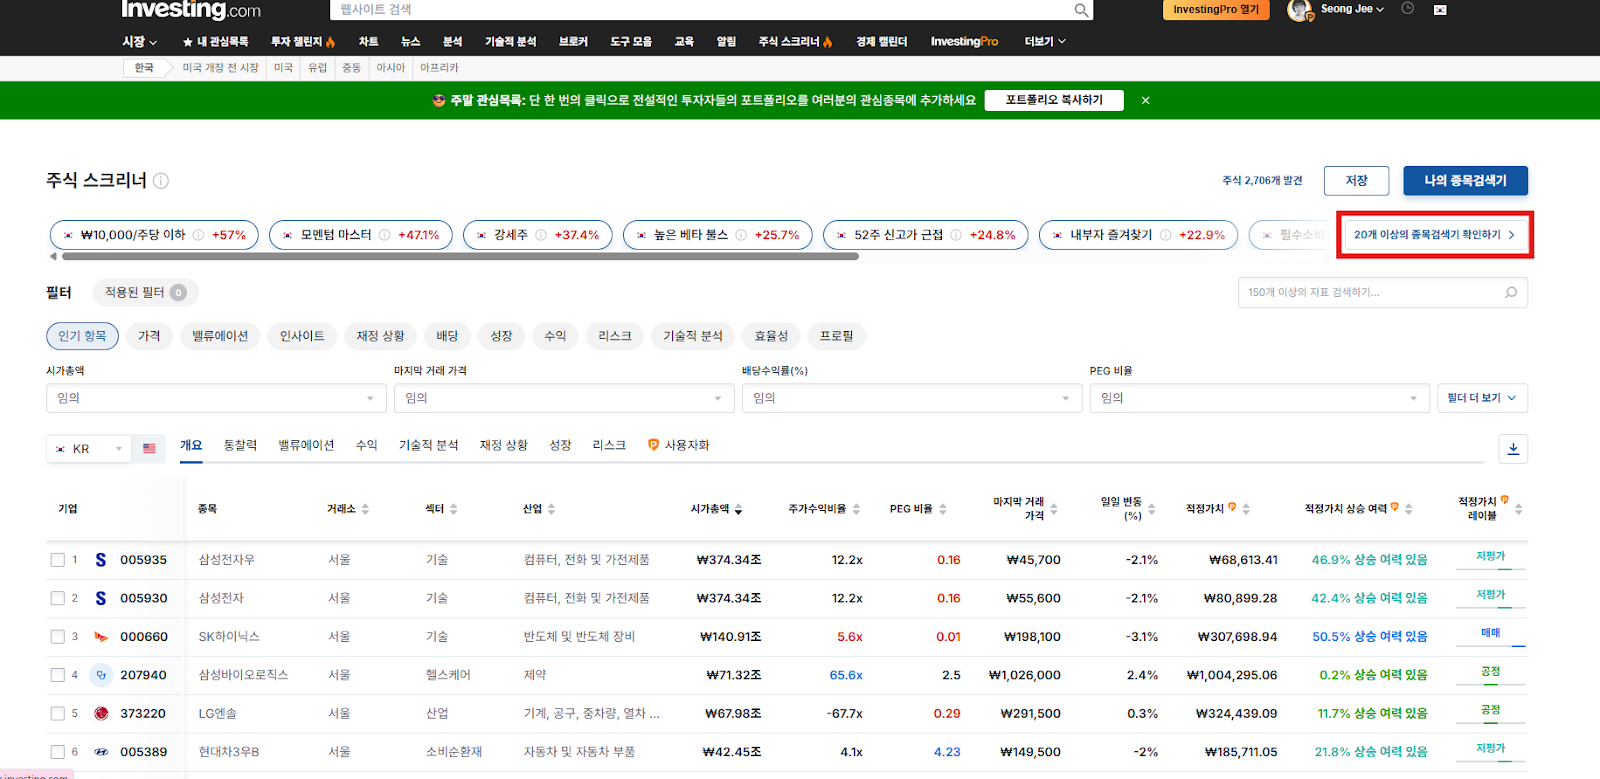Click the info icon next to 주식 스크리너 title

point(161,181)
